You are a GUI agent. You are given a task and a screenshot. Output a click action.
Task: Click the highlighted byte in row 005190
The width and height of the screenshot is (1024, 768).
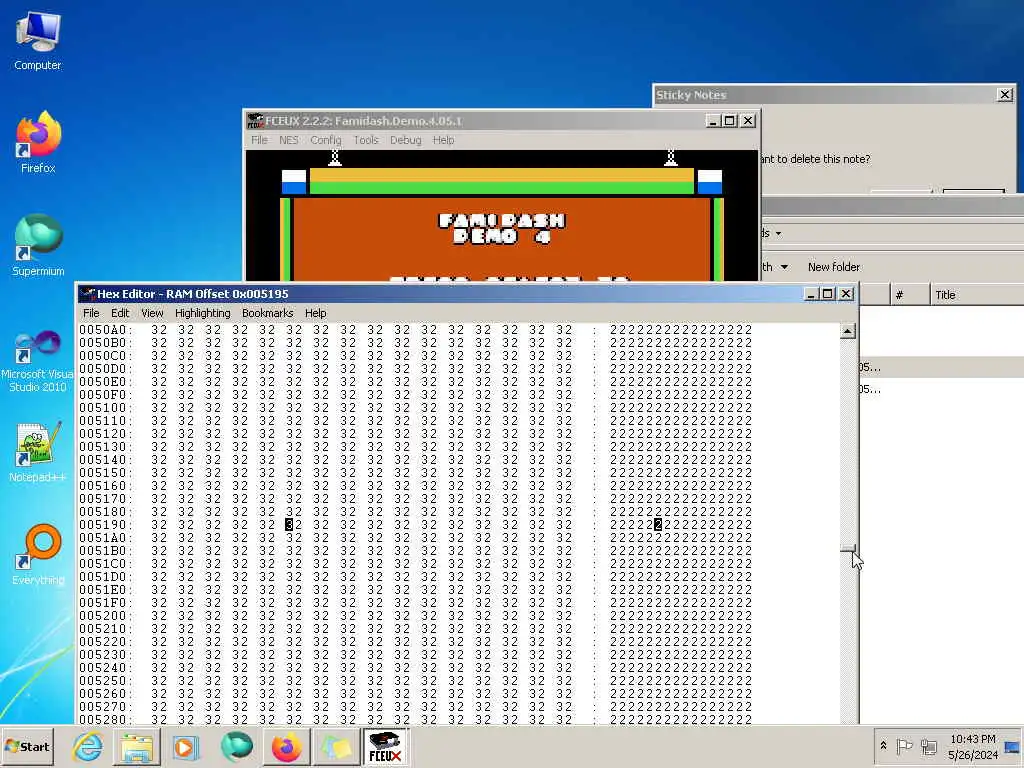pyautogui.click(x=289, y=524)
